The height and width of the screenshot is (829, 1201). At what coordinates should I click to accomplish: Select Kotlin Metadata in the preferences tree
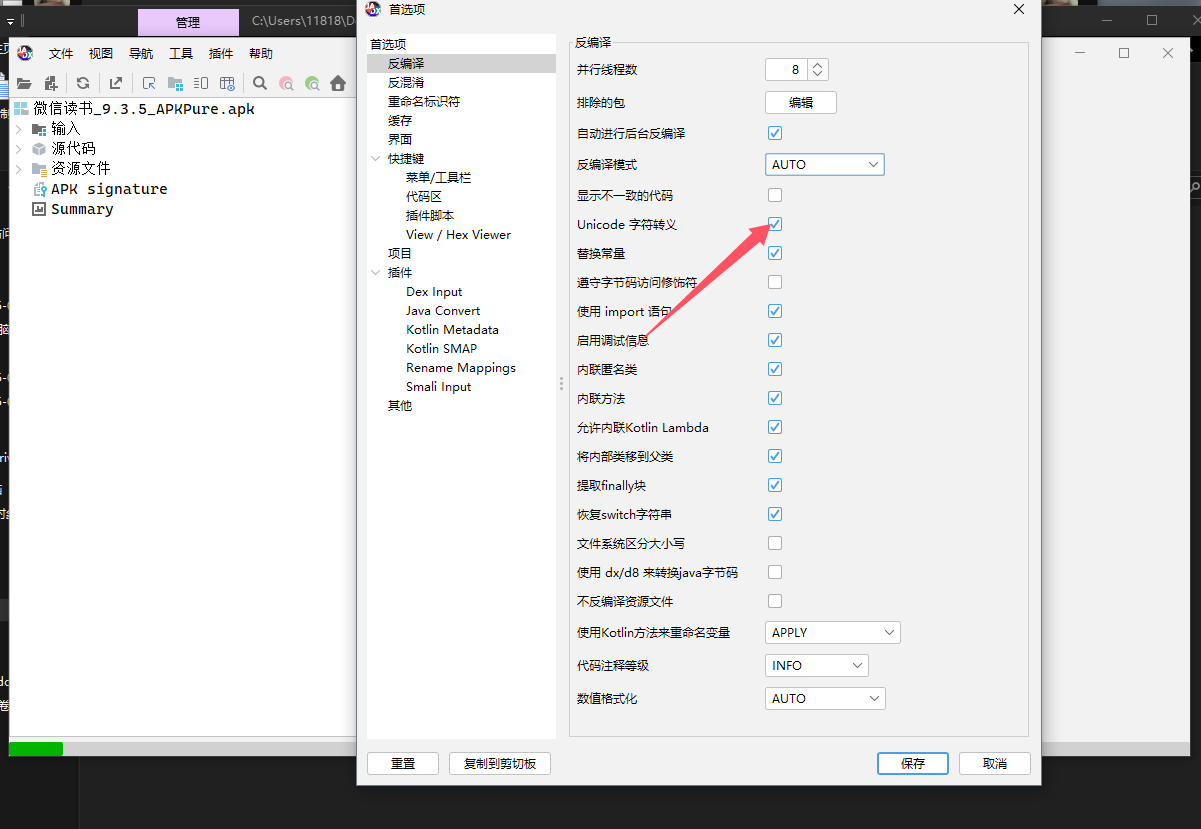[454, 329]
